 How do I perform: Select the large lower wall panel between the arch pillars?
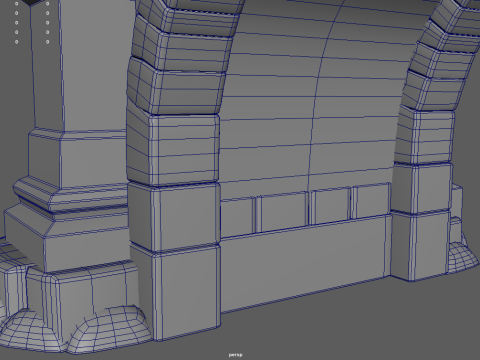pyautogui.click(x=305, y=263)
